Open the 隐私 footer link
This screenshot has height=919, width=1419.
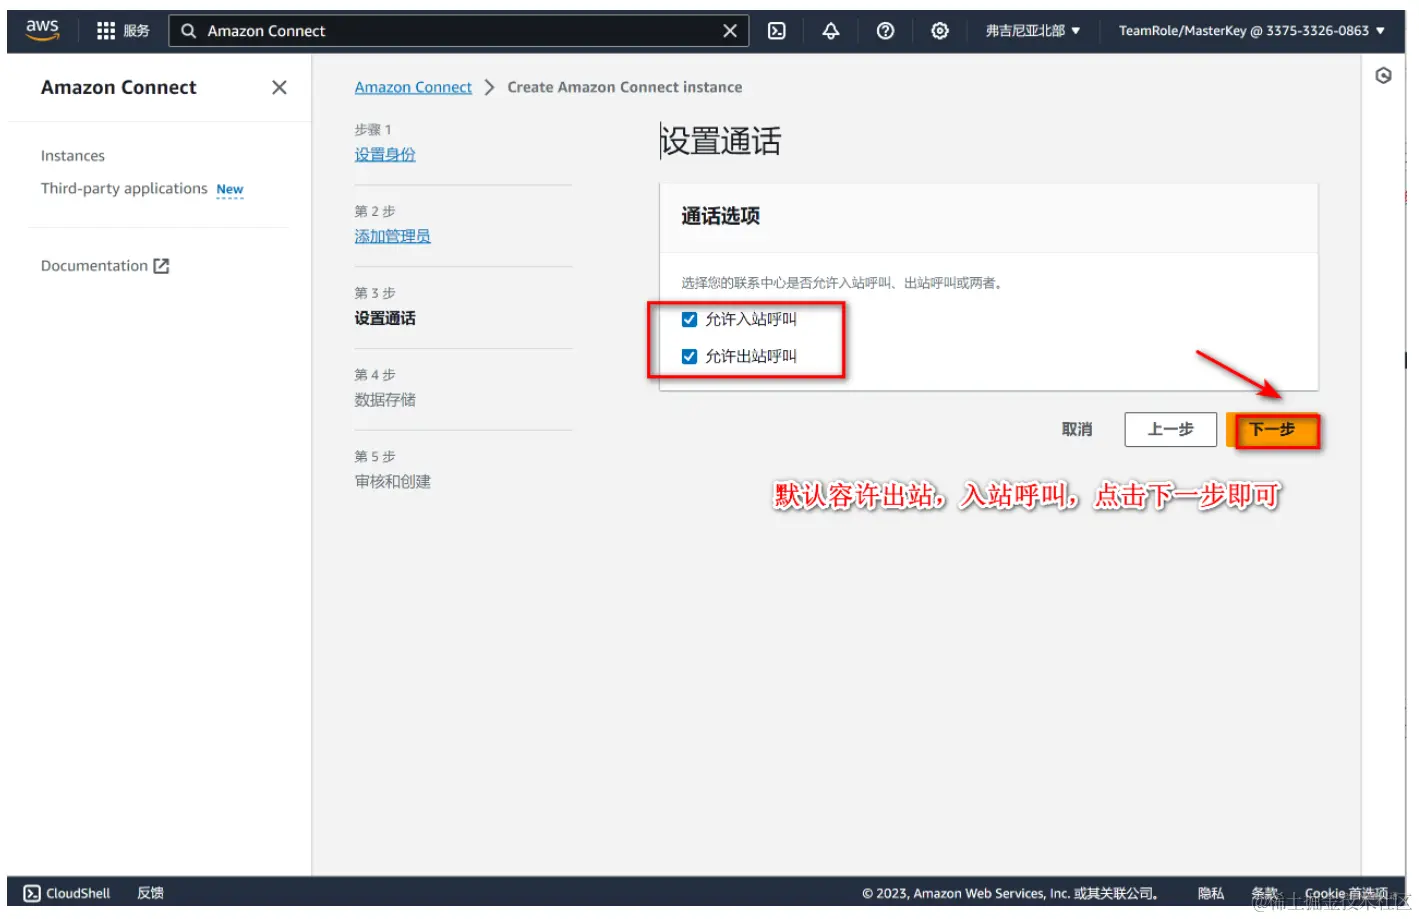pos(1211,893)
